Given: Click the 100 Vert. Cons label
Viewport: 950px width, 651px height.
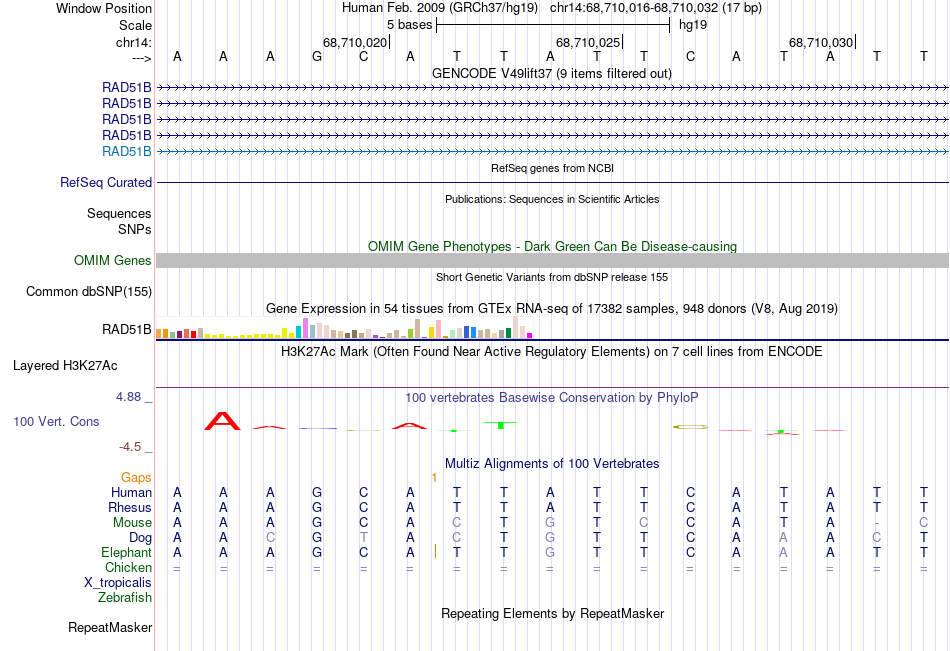Looking at the screenshot, I should pyautogui.click(x=56, y=421).
